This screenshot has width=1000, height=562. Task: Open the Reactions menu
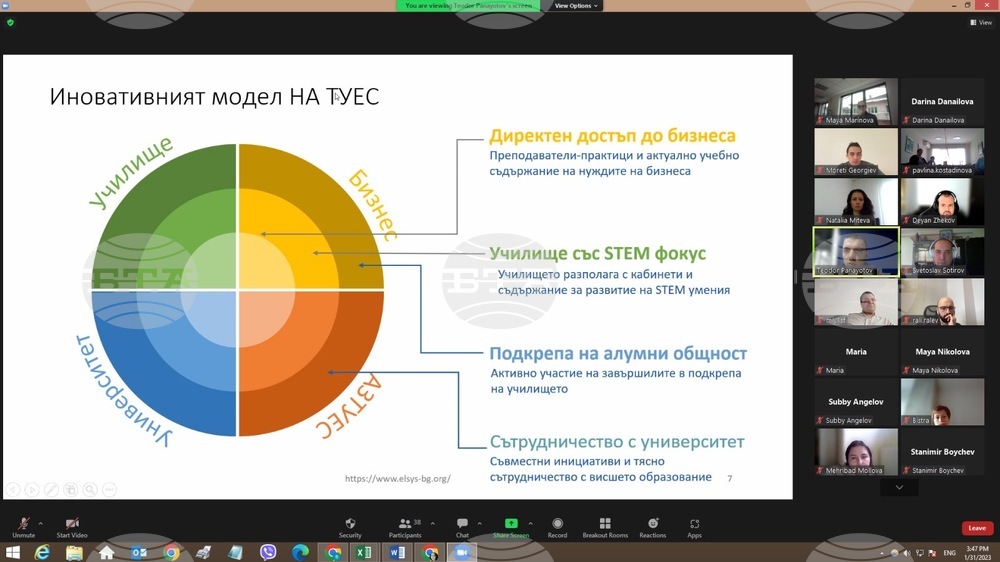pyautogui.click(x=653, y=526)
